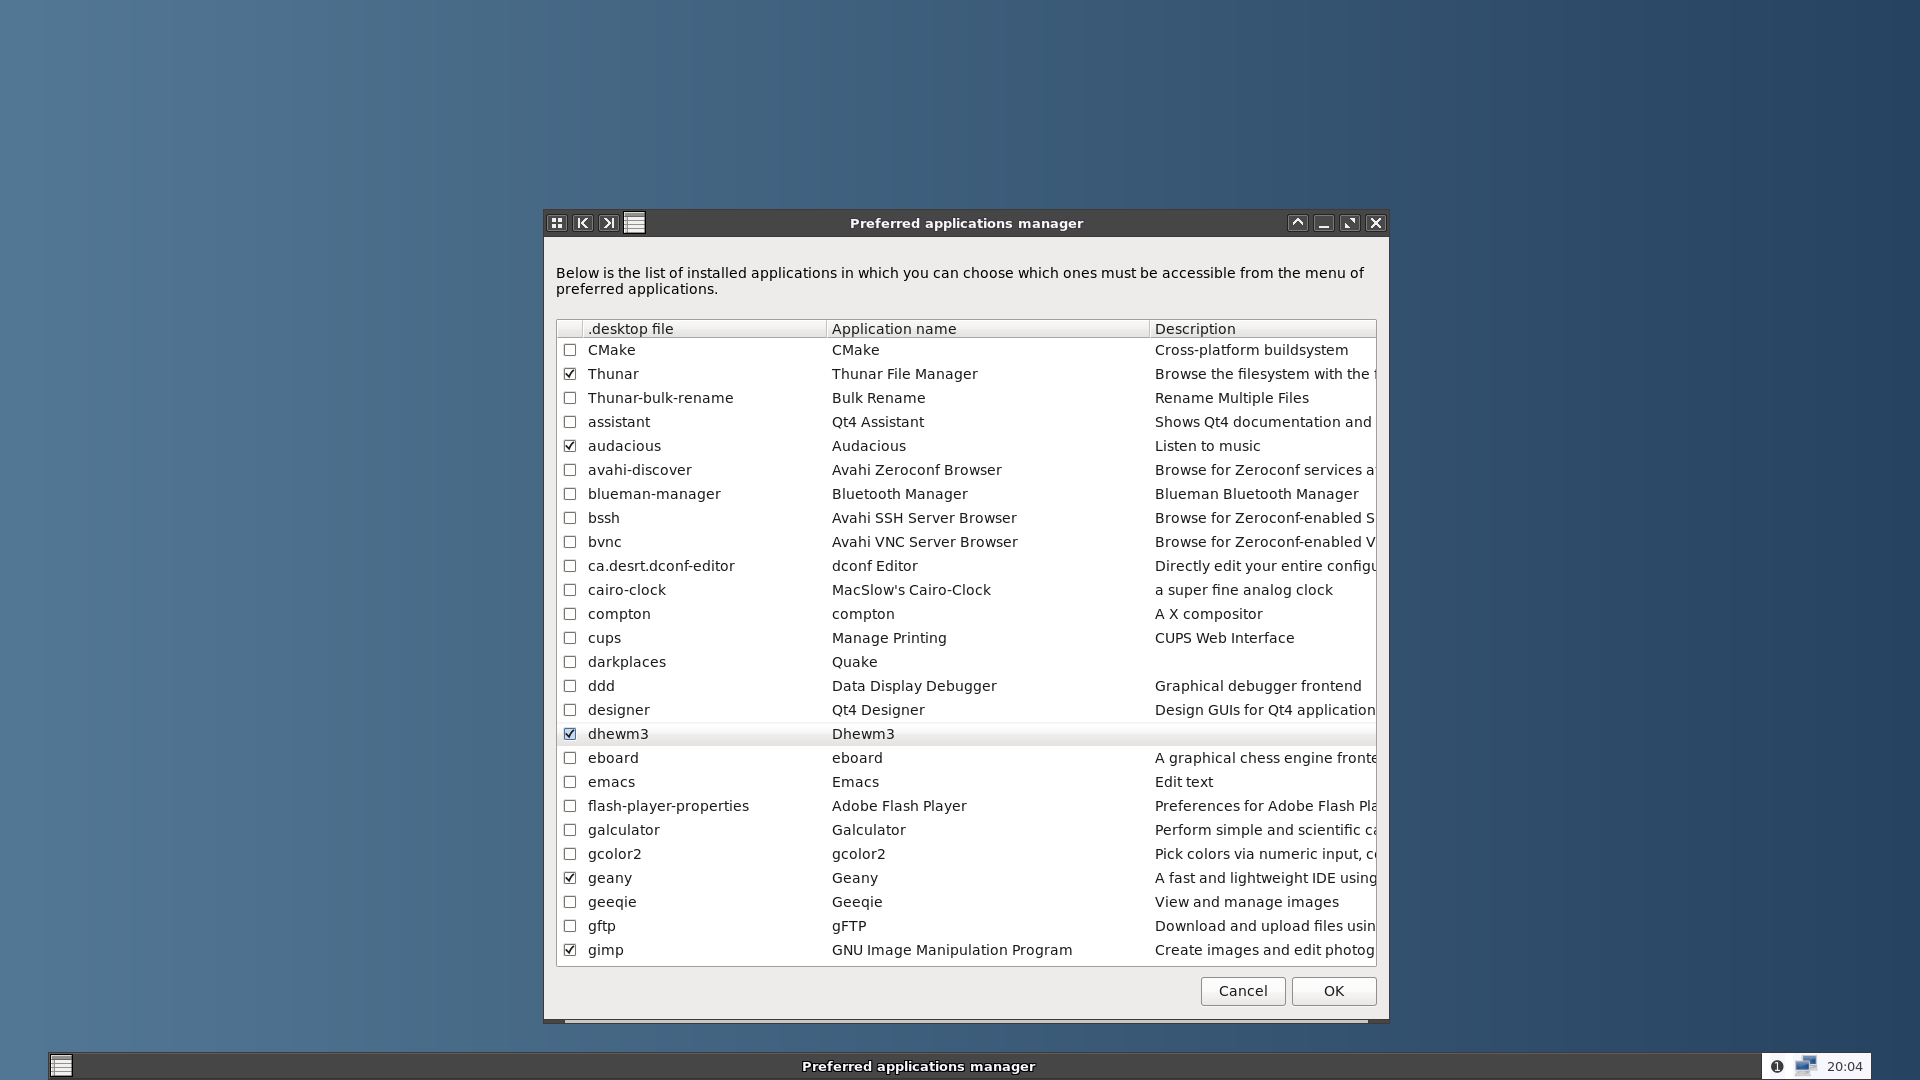1920x1080 pixels.
Task: Click the list icon in the taskbar
Action: 61,1066
